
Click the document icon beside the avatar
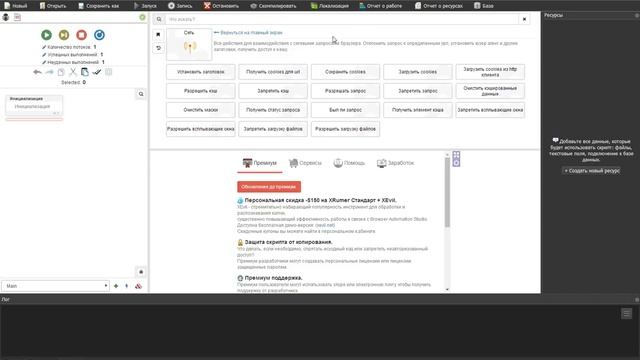coord(17,17)
